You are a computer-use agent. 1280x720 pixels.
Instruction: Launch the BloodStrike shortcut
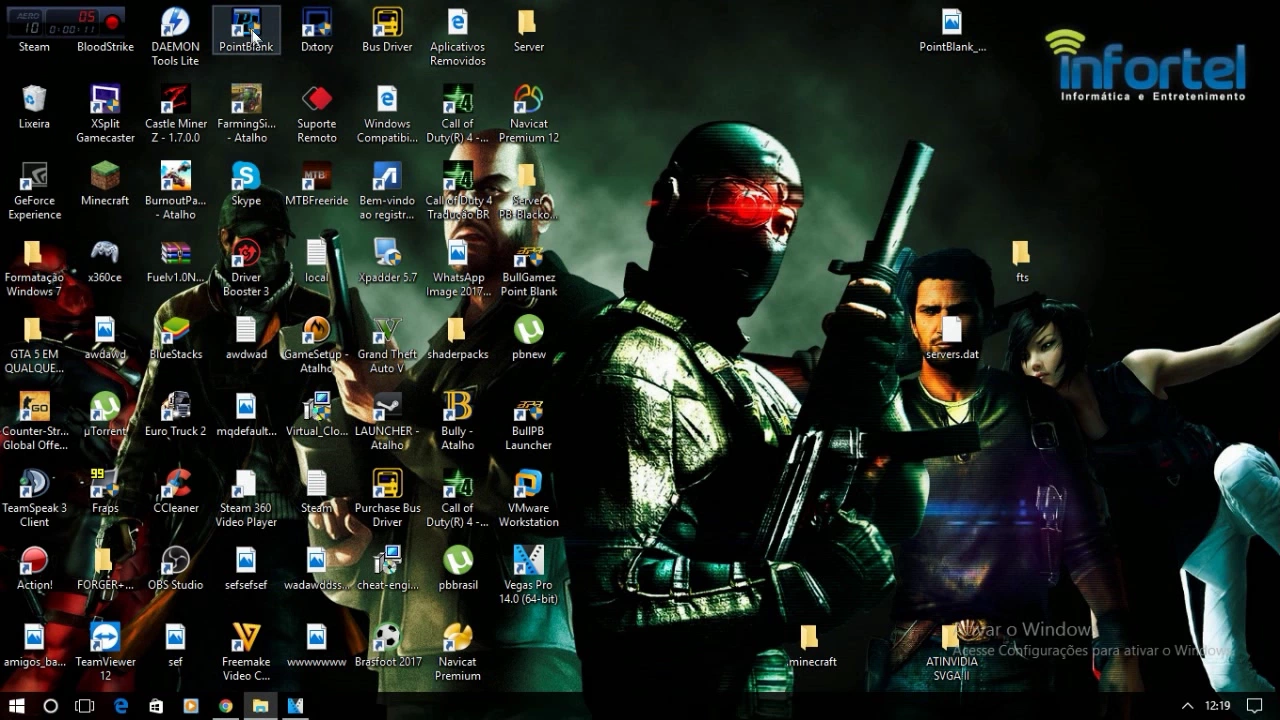(105, 31)
